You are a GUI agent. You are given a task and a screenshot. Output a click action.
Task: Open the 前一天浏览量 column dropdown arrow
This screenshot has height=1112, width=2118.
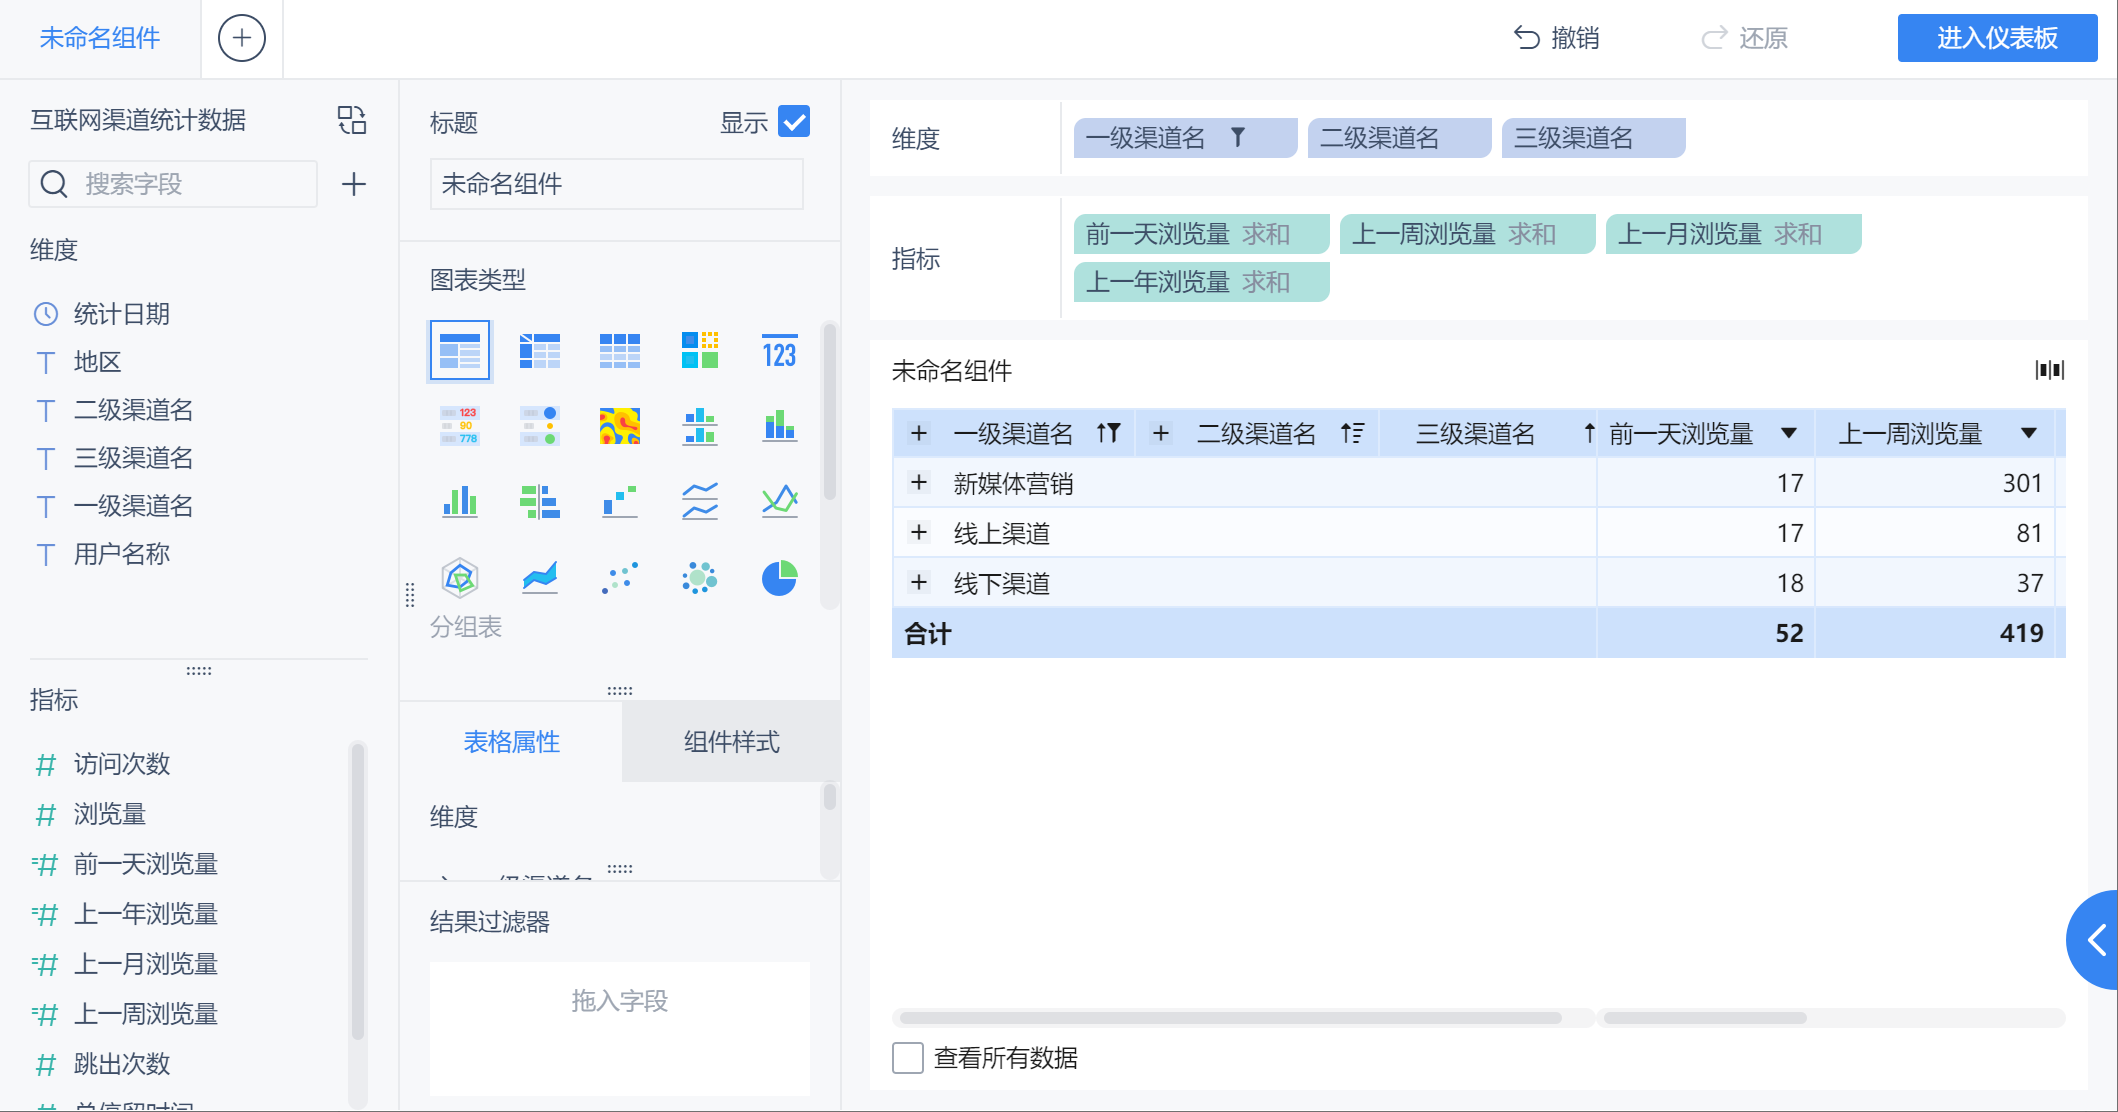tap(1789, 433)
